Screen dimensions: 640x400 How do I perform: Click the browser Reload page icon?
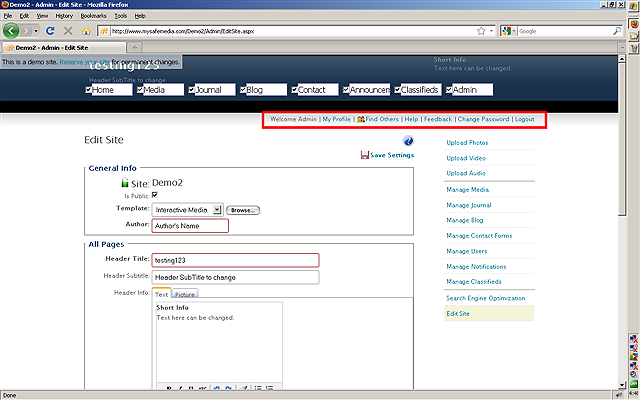pyautogui.click(x=50, y=31)
